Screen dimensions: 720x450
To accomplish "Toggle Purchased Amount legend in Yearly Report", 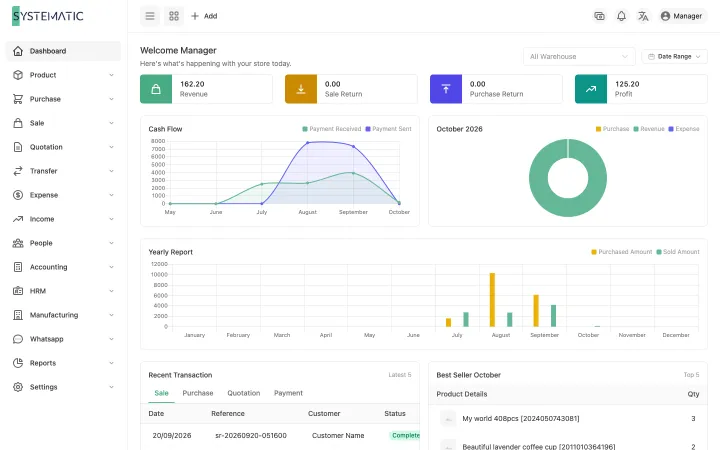I will [622, 252].
